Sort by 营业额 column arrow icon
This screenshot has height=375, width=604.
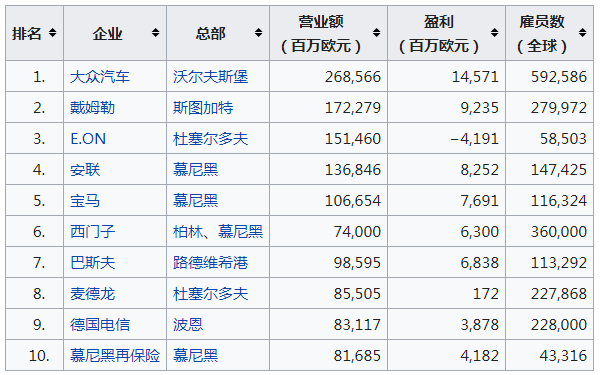coord(376,33)
